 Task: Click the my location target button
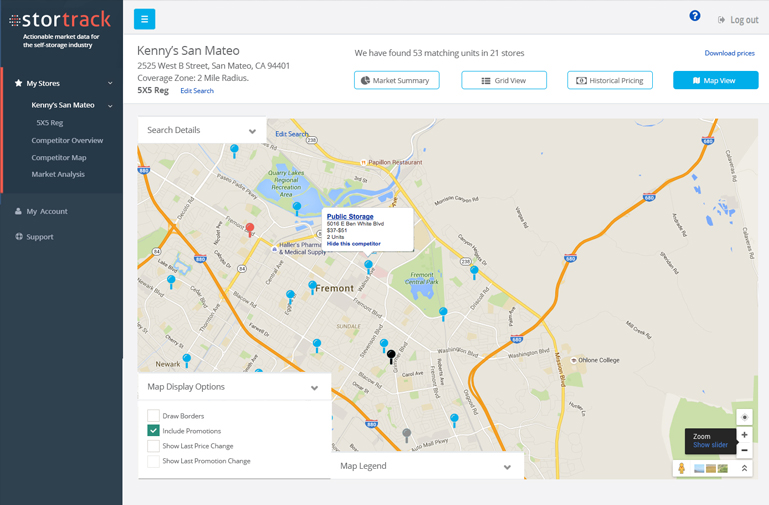pos(744,417)
